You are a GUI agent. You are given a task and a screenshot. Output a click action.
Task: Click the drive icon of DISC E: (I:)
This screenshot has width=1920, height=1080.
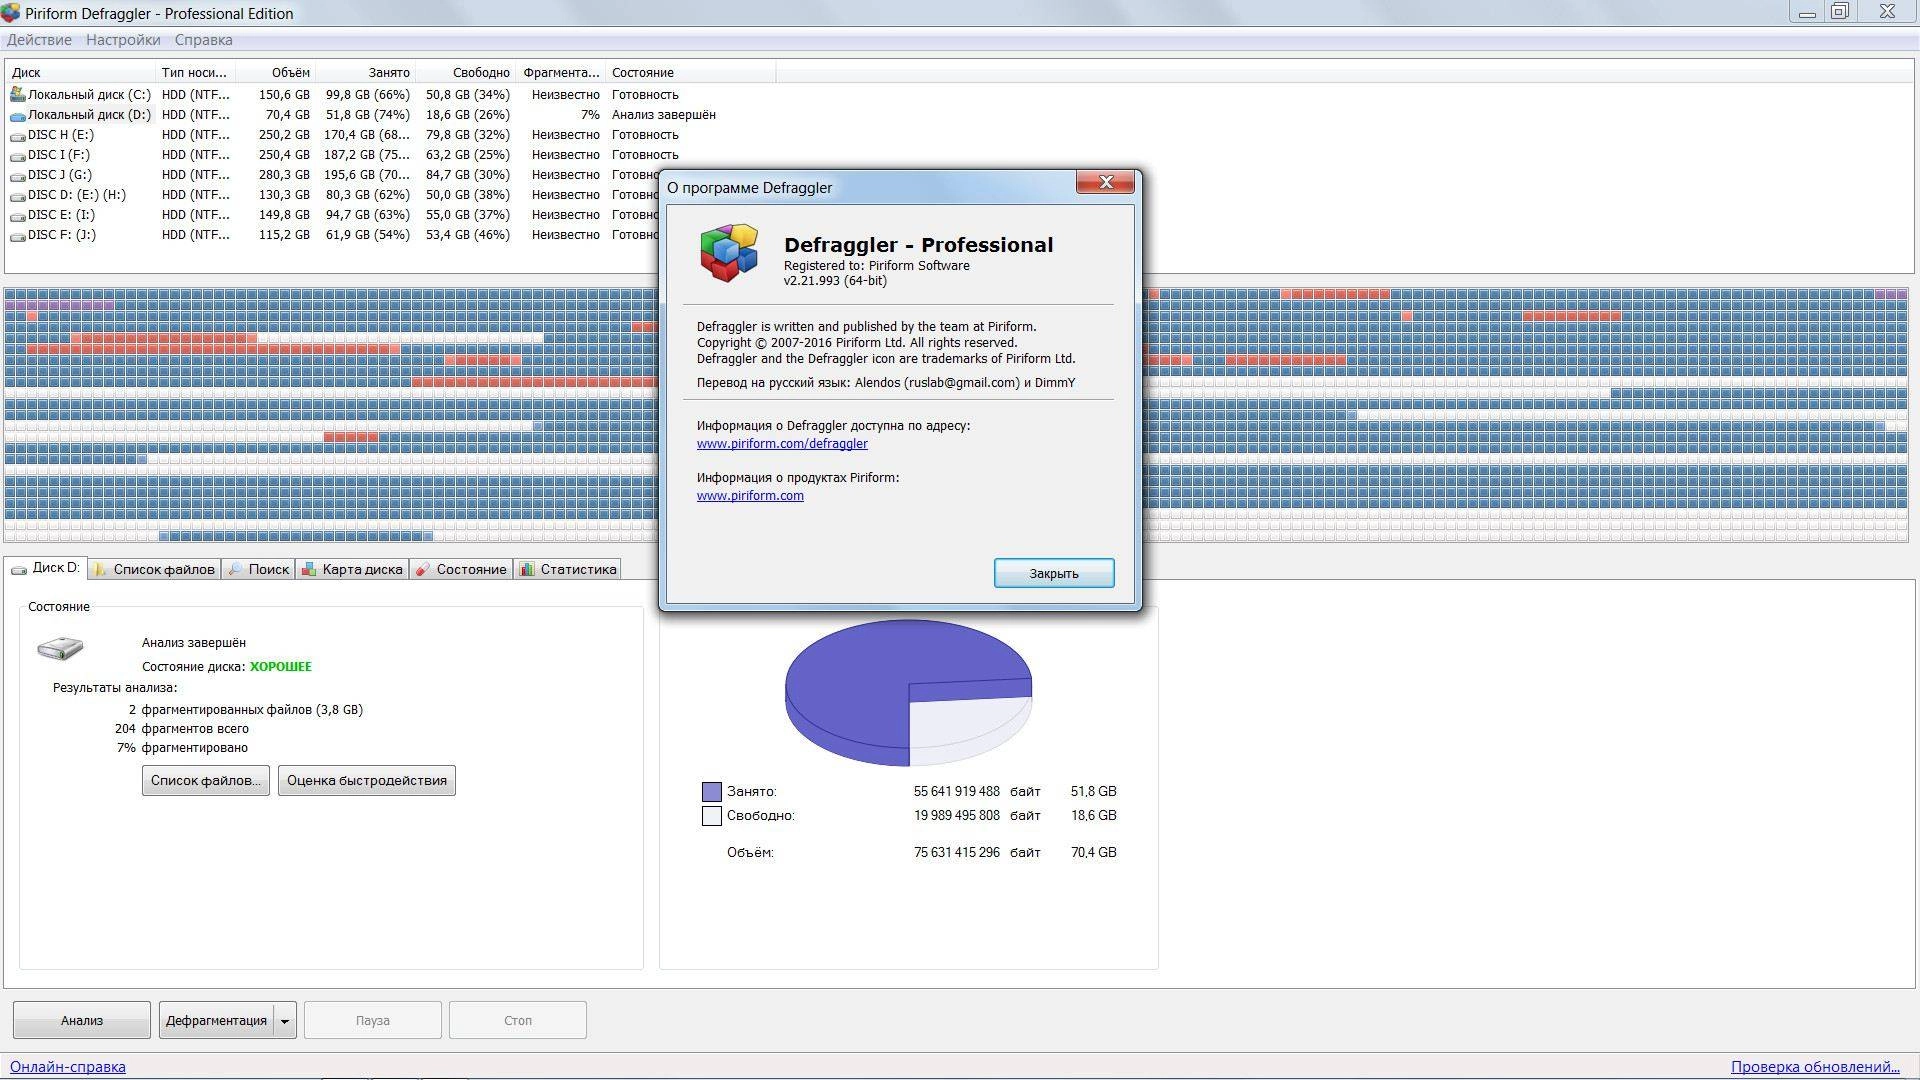(17, 215)
